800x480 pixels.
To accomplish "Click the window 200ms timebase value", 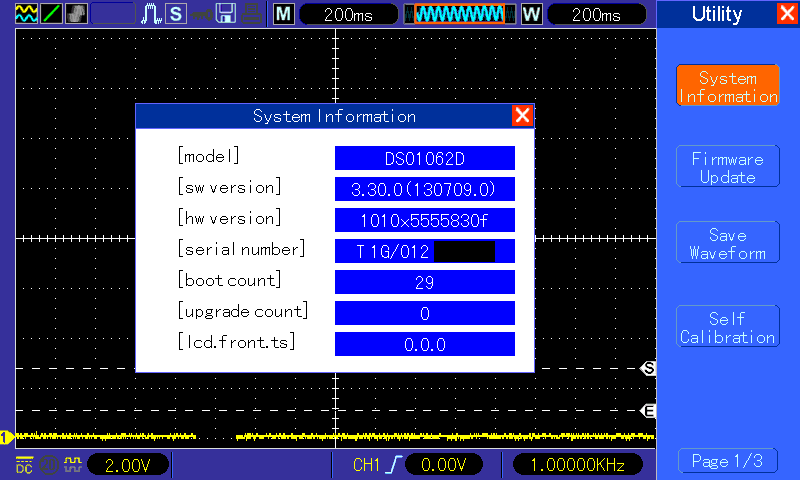I will (596, 14).
